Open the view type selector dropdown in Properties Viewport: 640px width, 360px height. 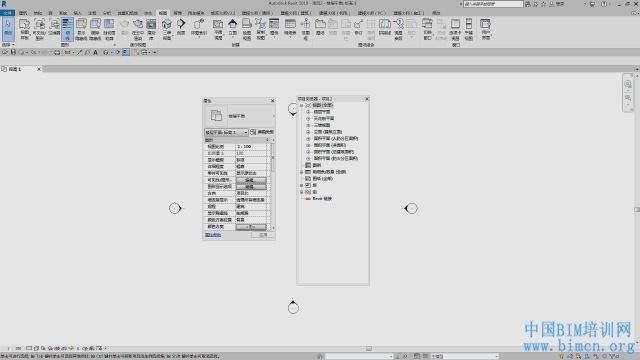[226, 132]
